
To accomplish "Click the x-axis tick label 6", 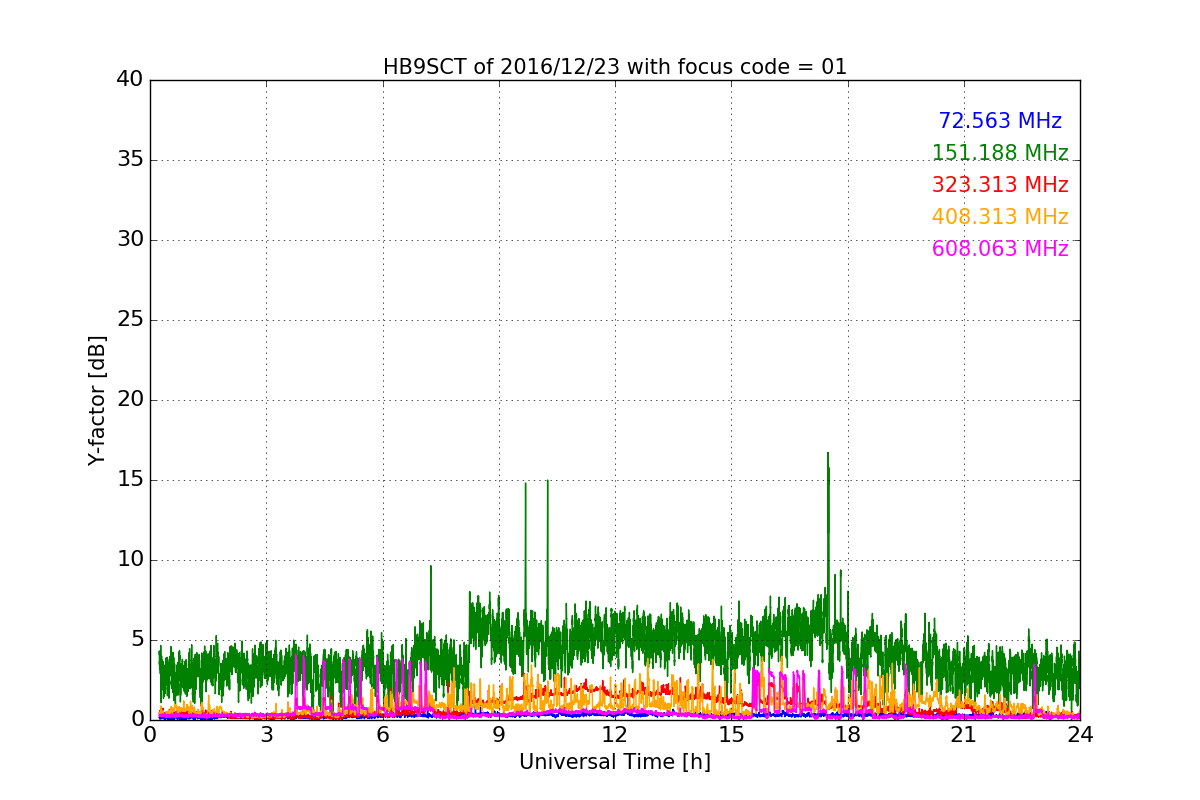I will (x=382, y=735).
